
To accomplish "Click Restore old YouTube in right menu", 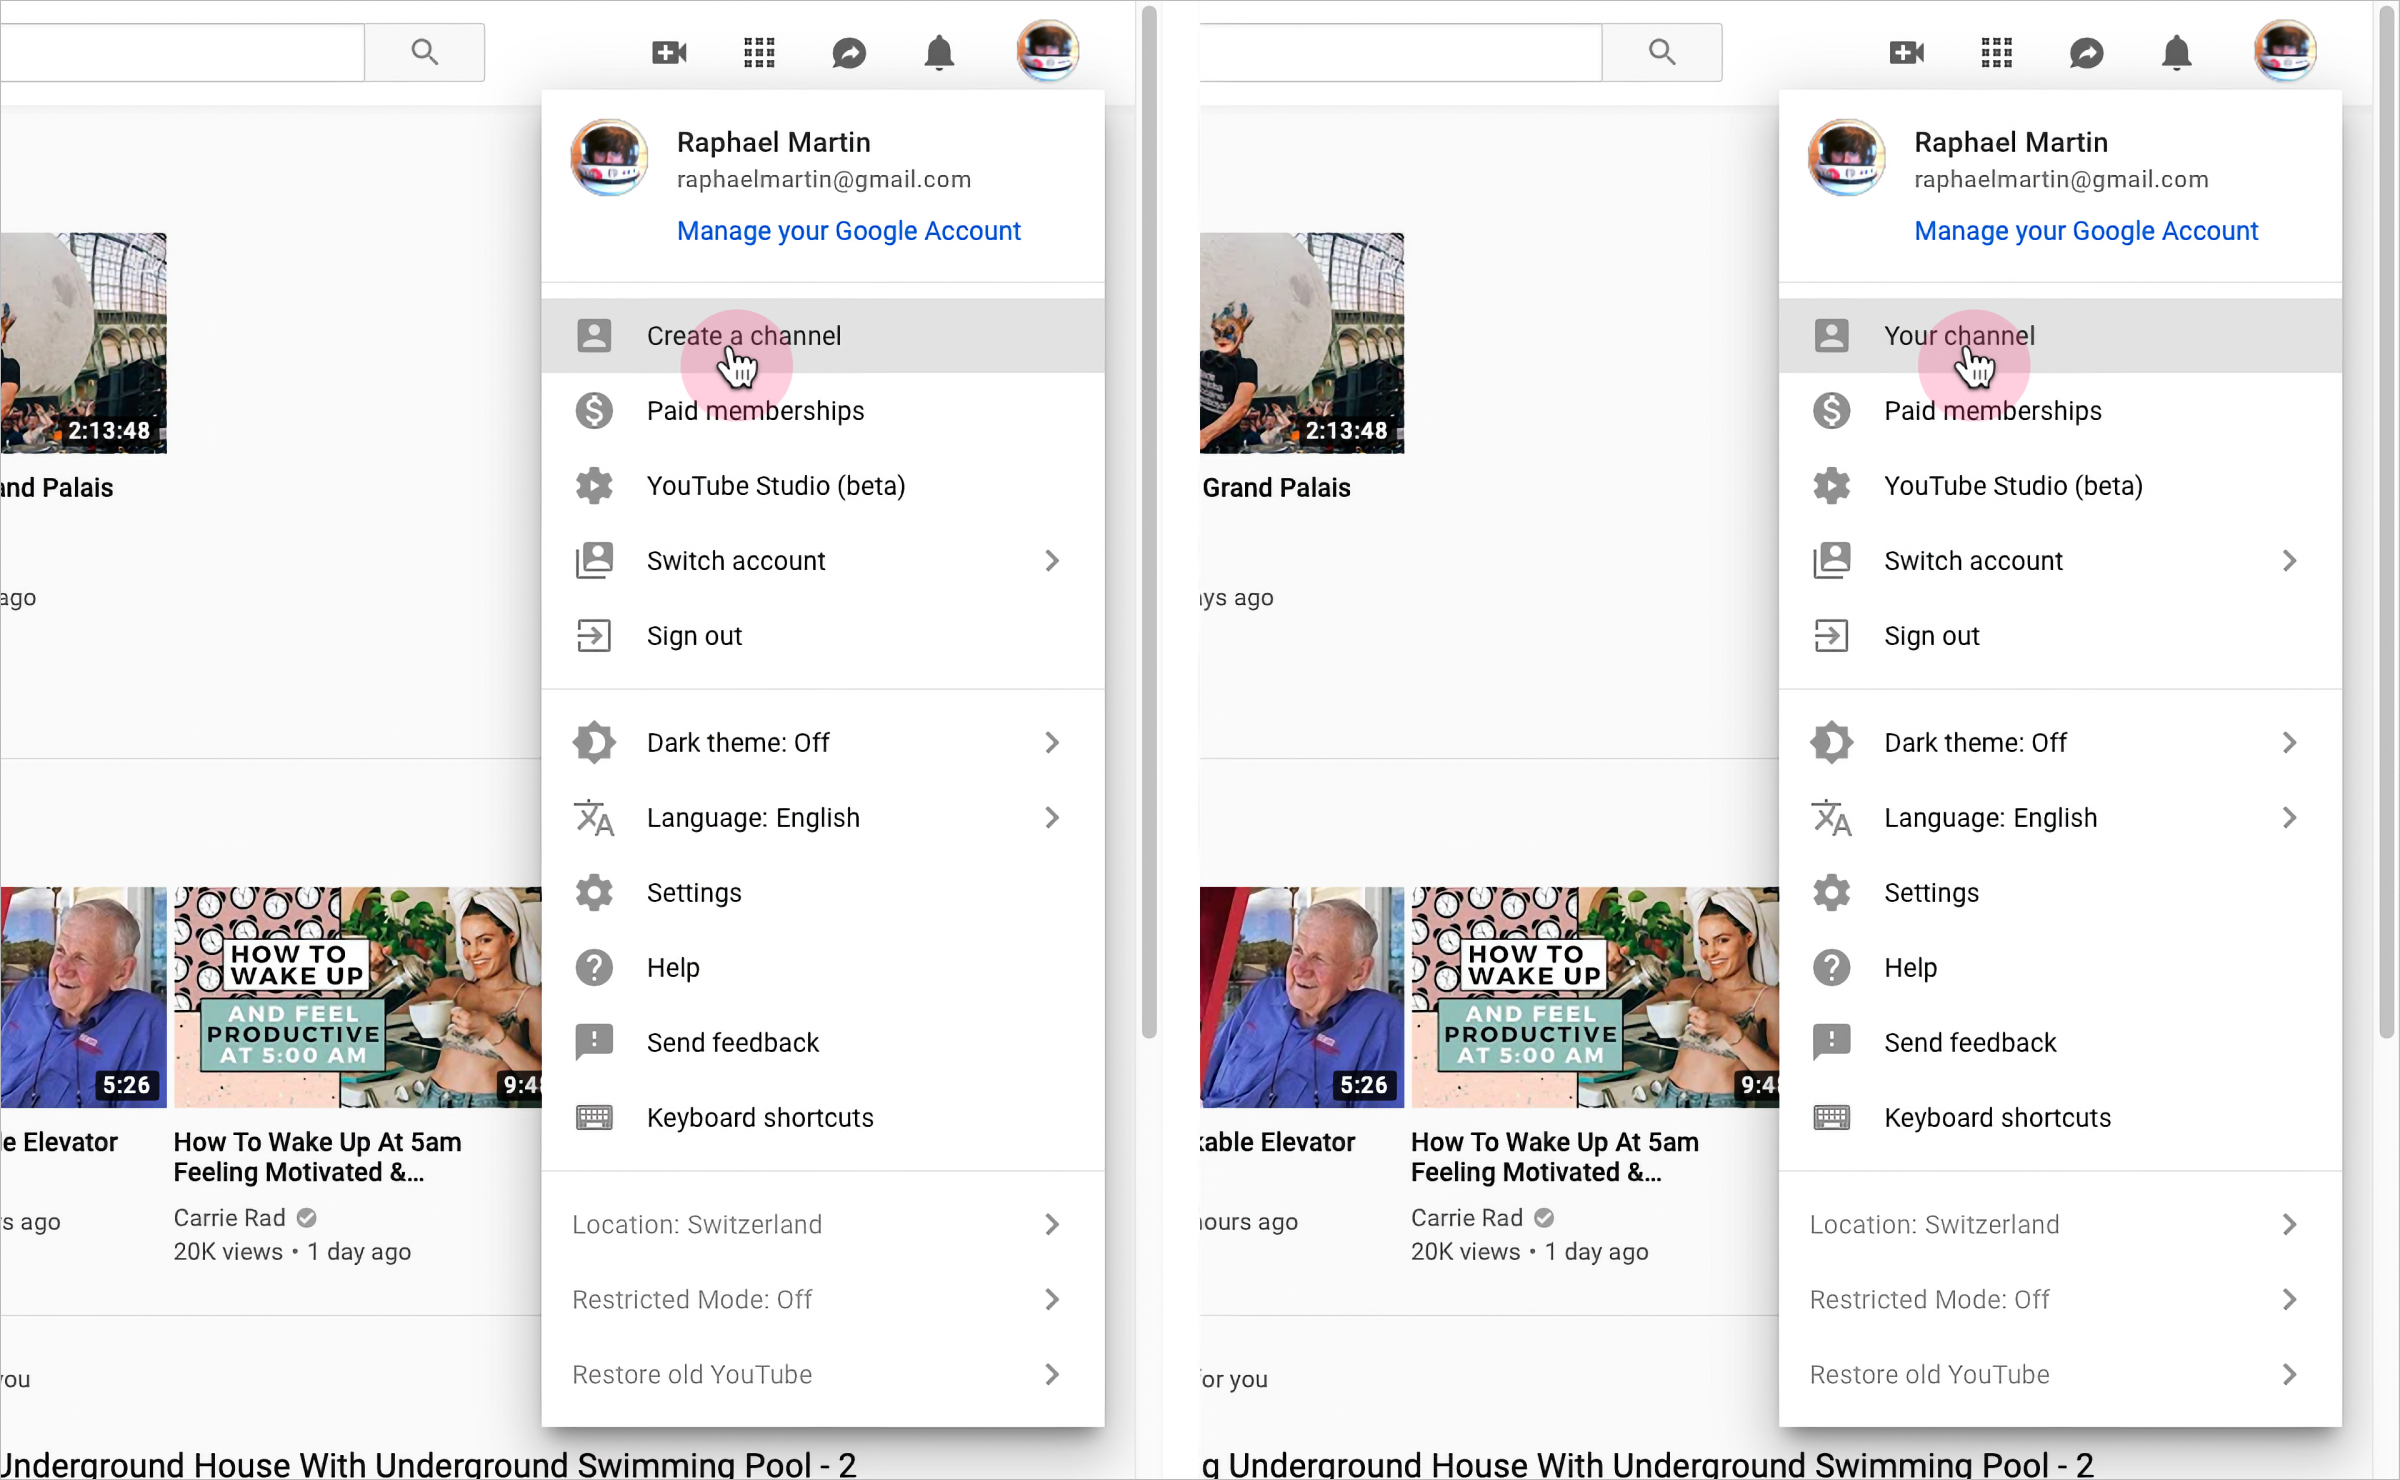I will [2060, 1375].
